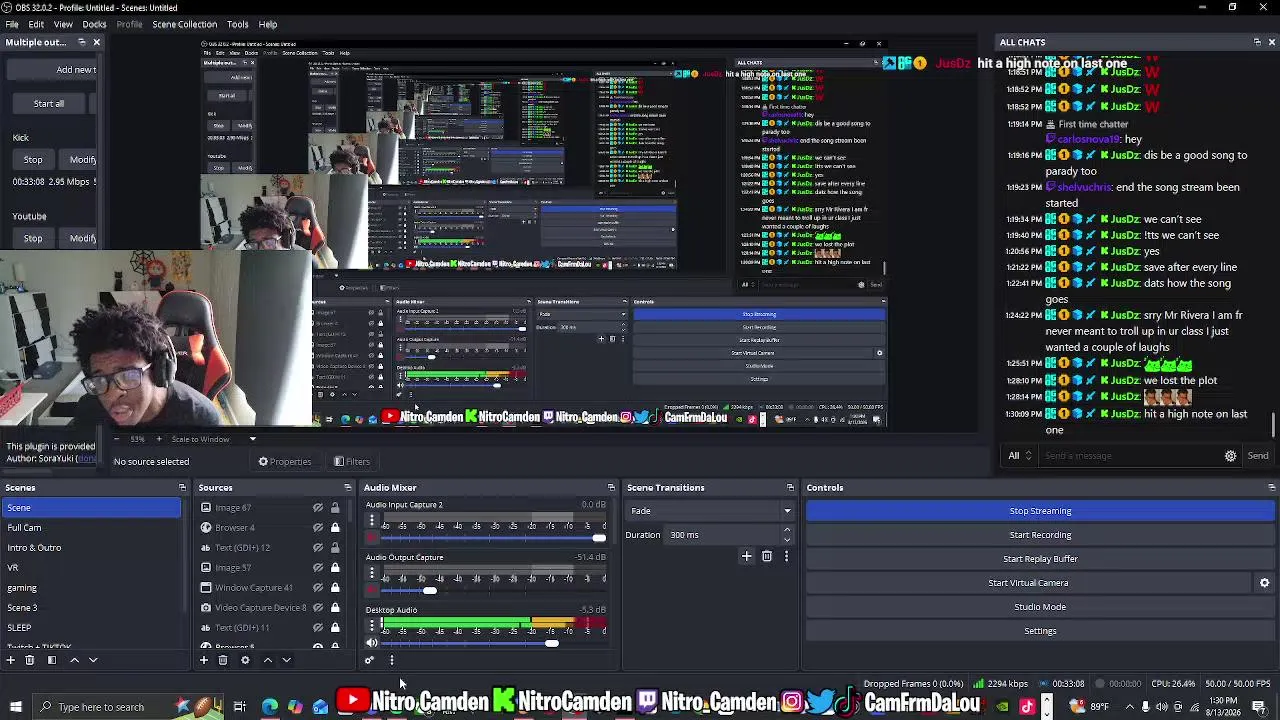Start the Virtual Camera
Viewport: 1280px width, 720px height.
tap(1028, 583)
